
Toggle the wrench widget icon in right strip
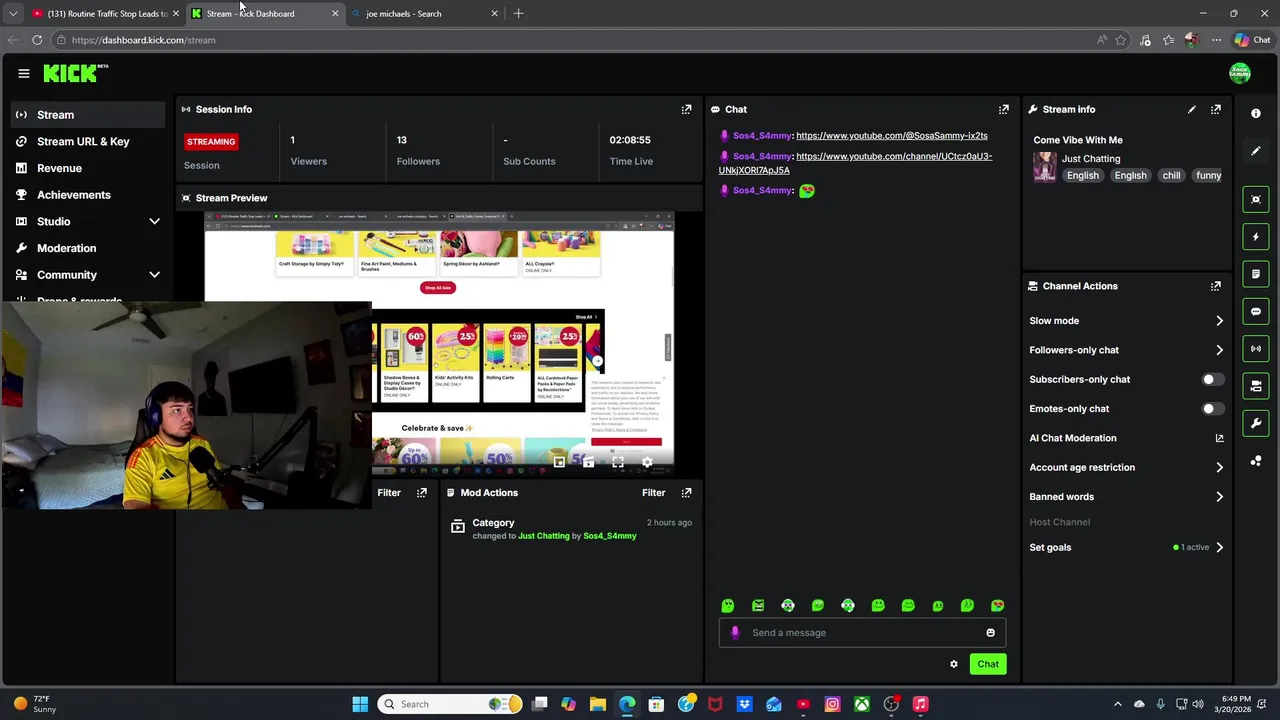tap(1256, 423)
